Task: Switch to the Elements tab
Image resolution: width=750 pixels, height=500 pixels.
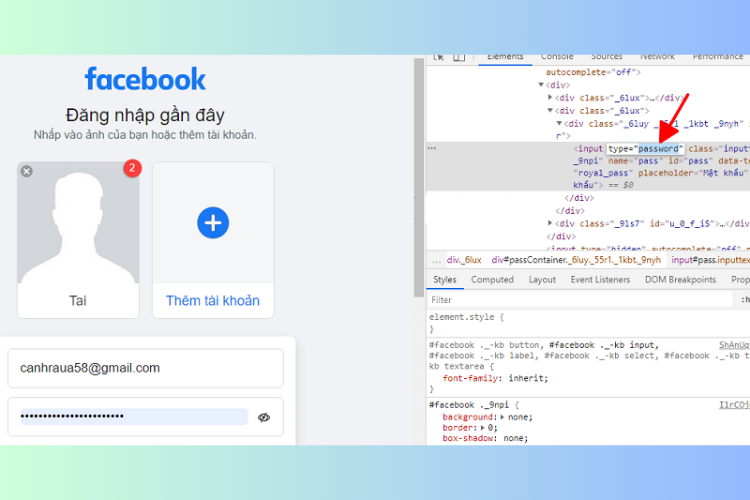Action: (505, 57)
